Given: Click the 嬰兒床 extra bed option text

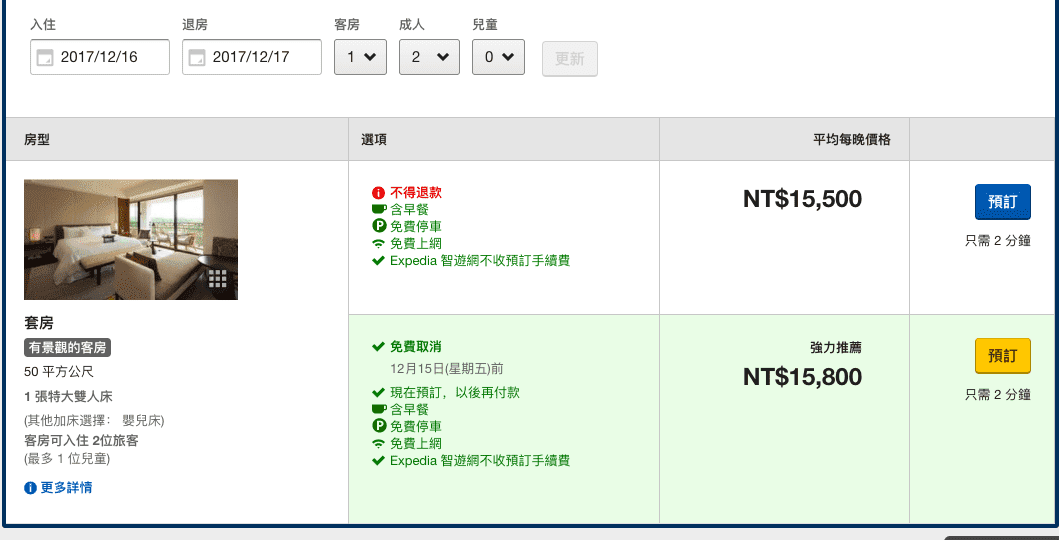Looking at the screenshot, I should (143, 421).
